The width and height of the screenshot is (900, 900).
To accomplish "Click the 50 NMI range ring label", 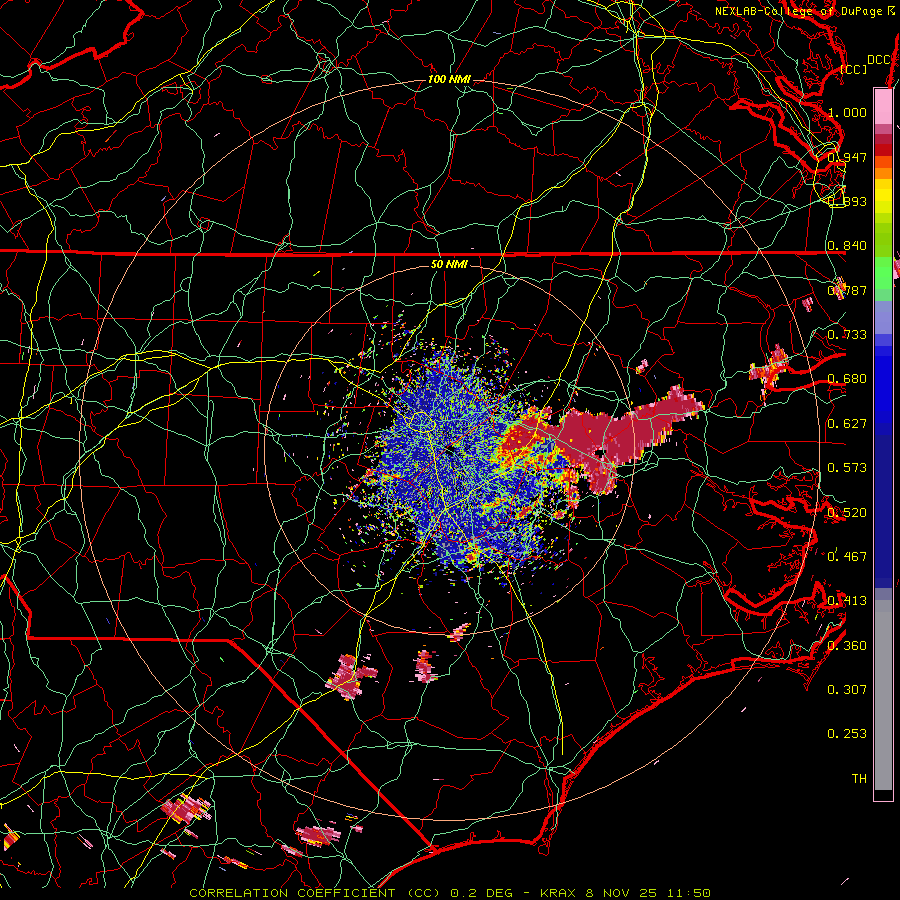I will [x=449, y=264].
